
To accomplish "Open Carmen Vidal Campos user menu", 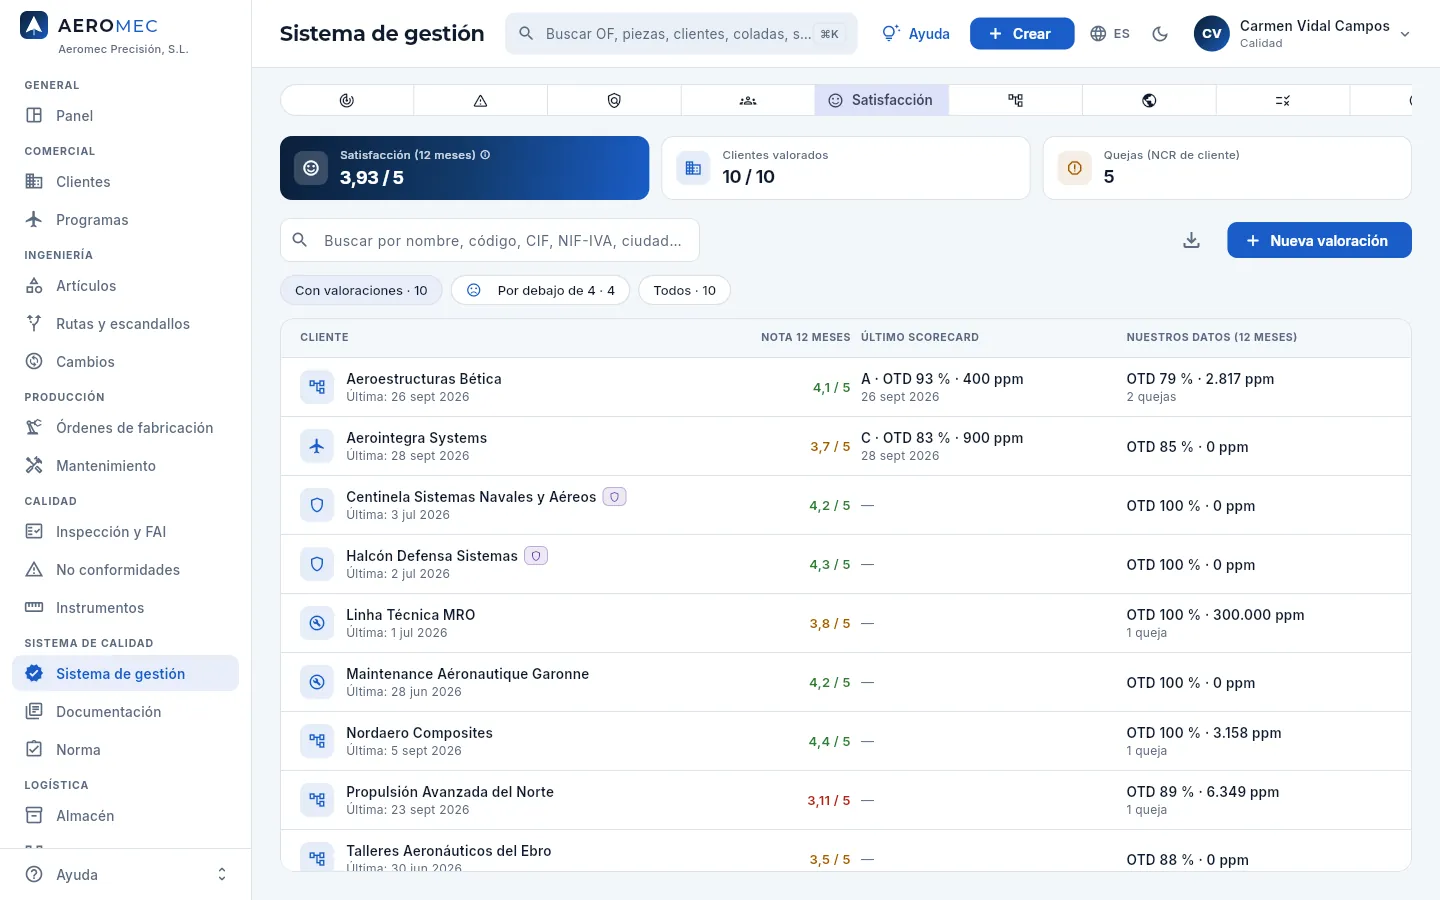I will [1302, 34].
